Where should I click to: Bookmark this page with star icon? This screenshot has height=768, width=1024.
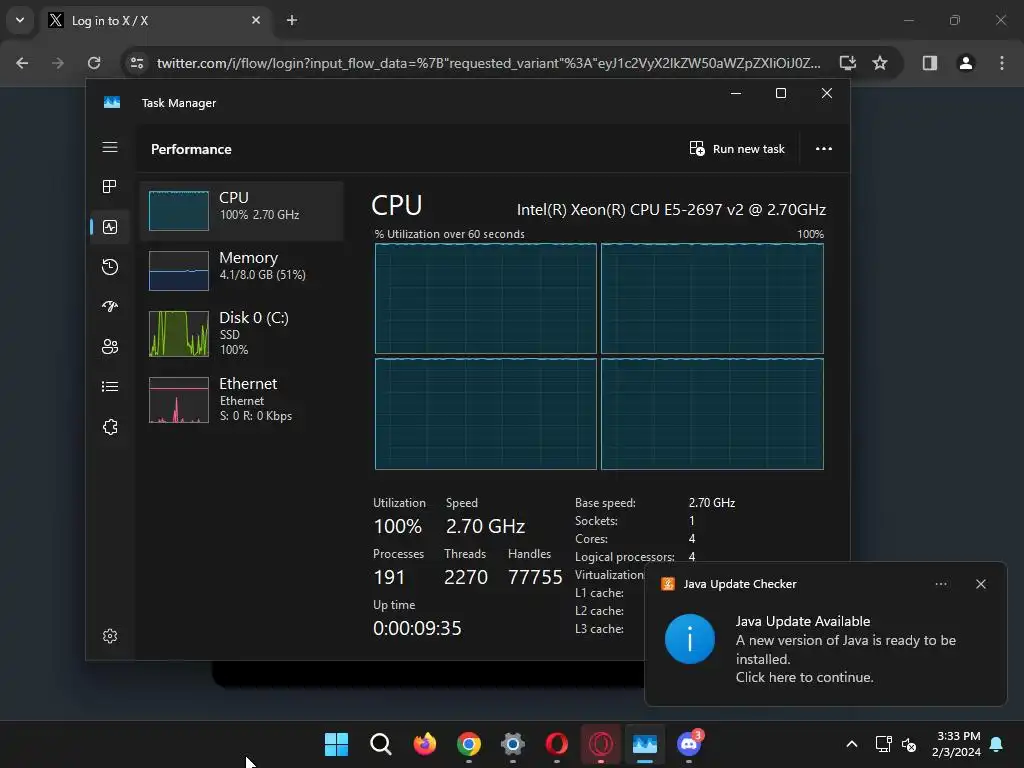point(880,63)
